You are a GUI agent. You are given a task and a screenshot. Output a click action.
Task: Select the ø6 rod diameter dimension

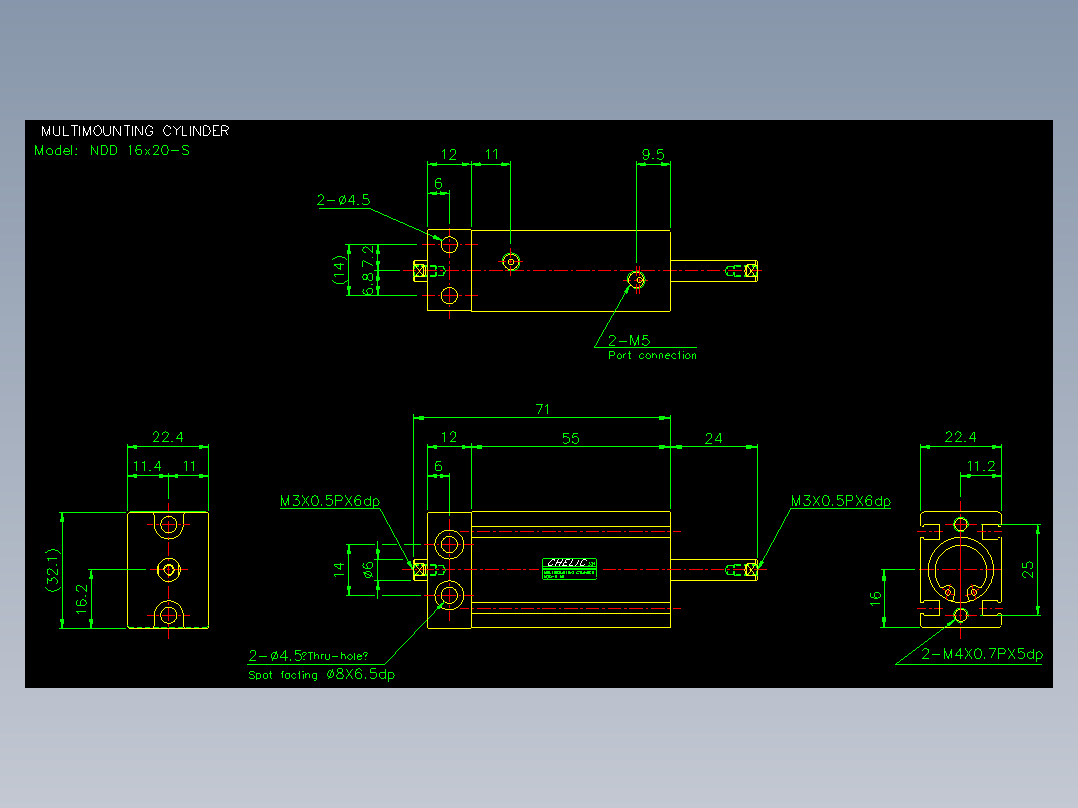point(368,569)
